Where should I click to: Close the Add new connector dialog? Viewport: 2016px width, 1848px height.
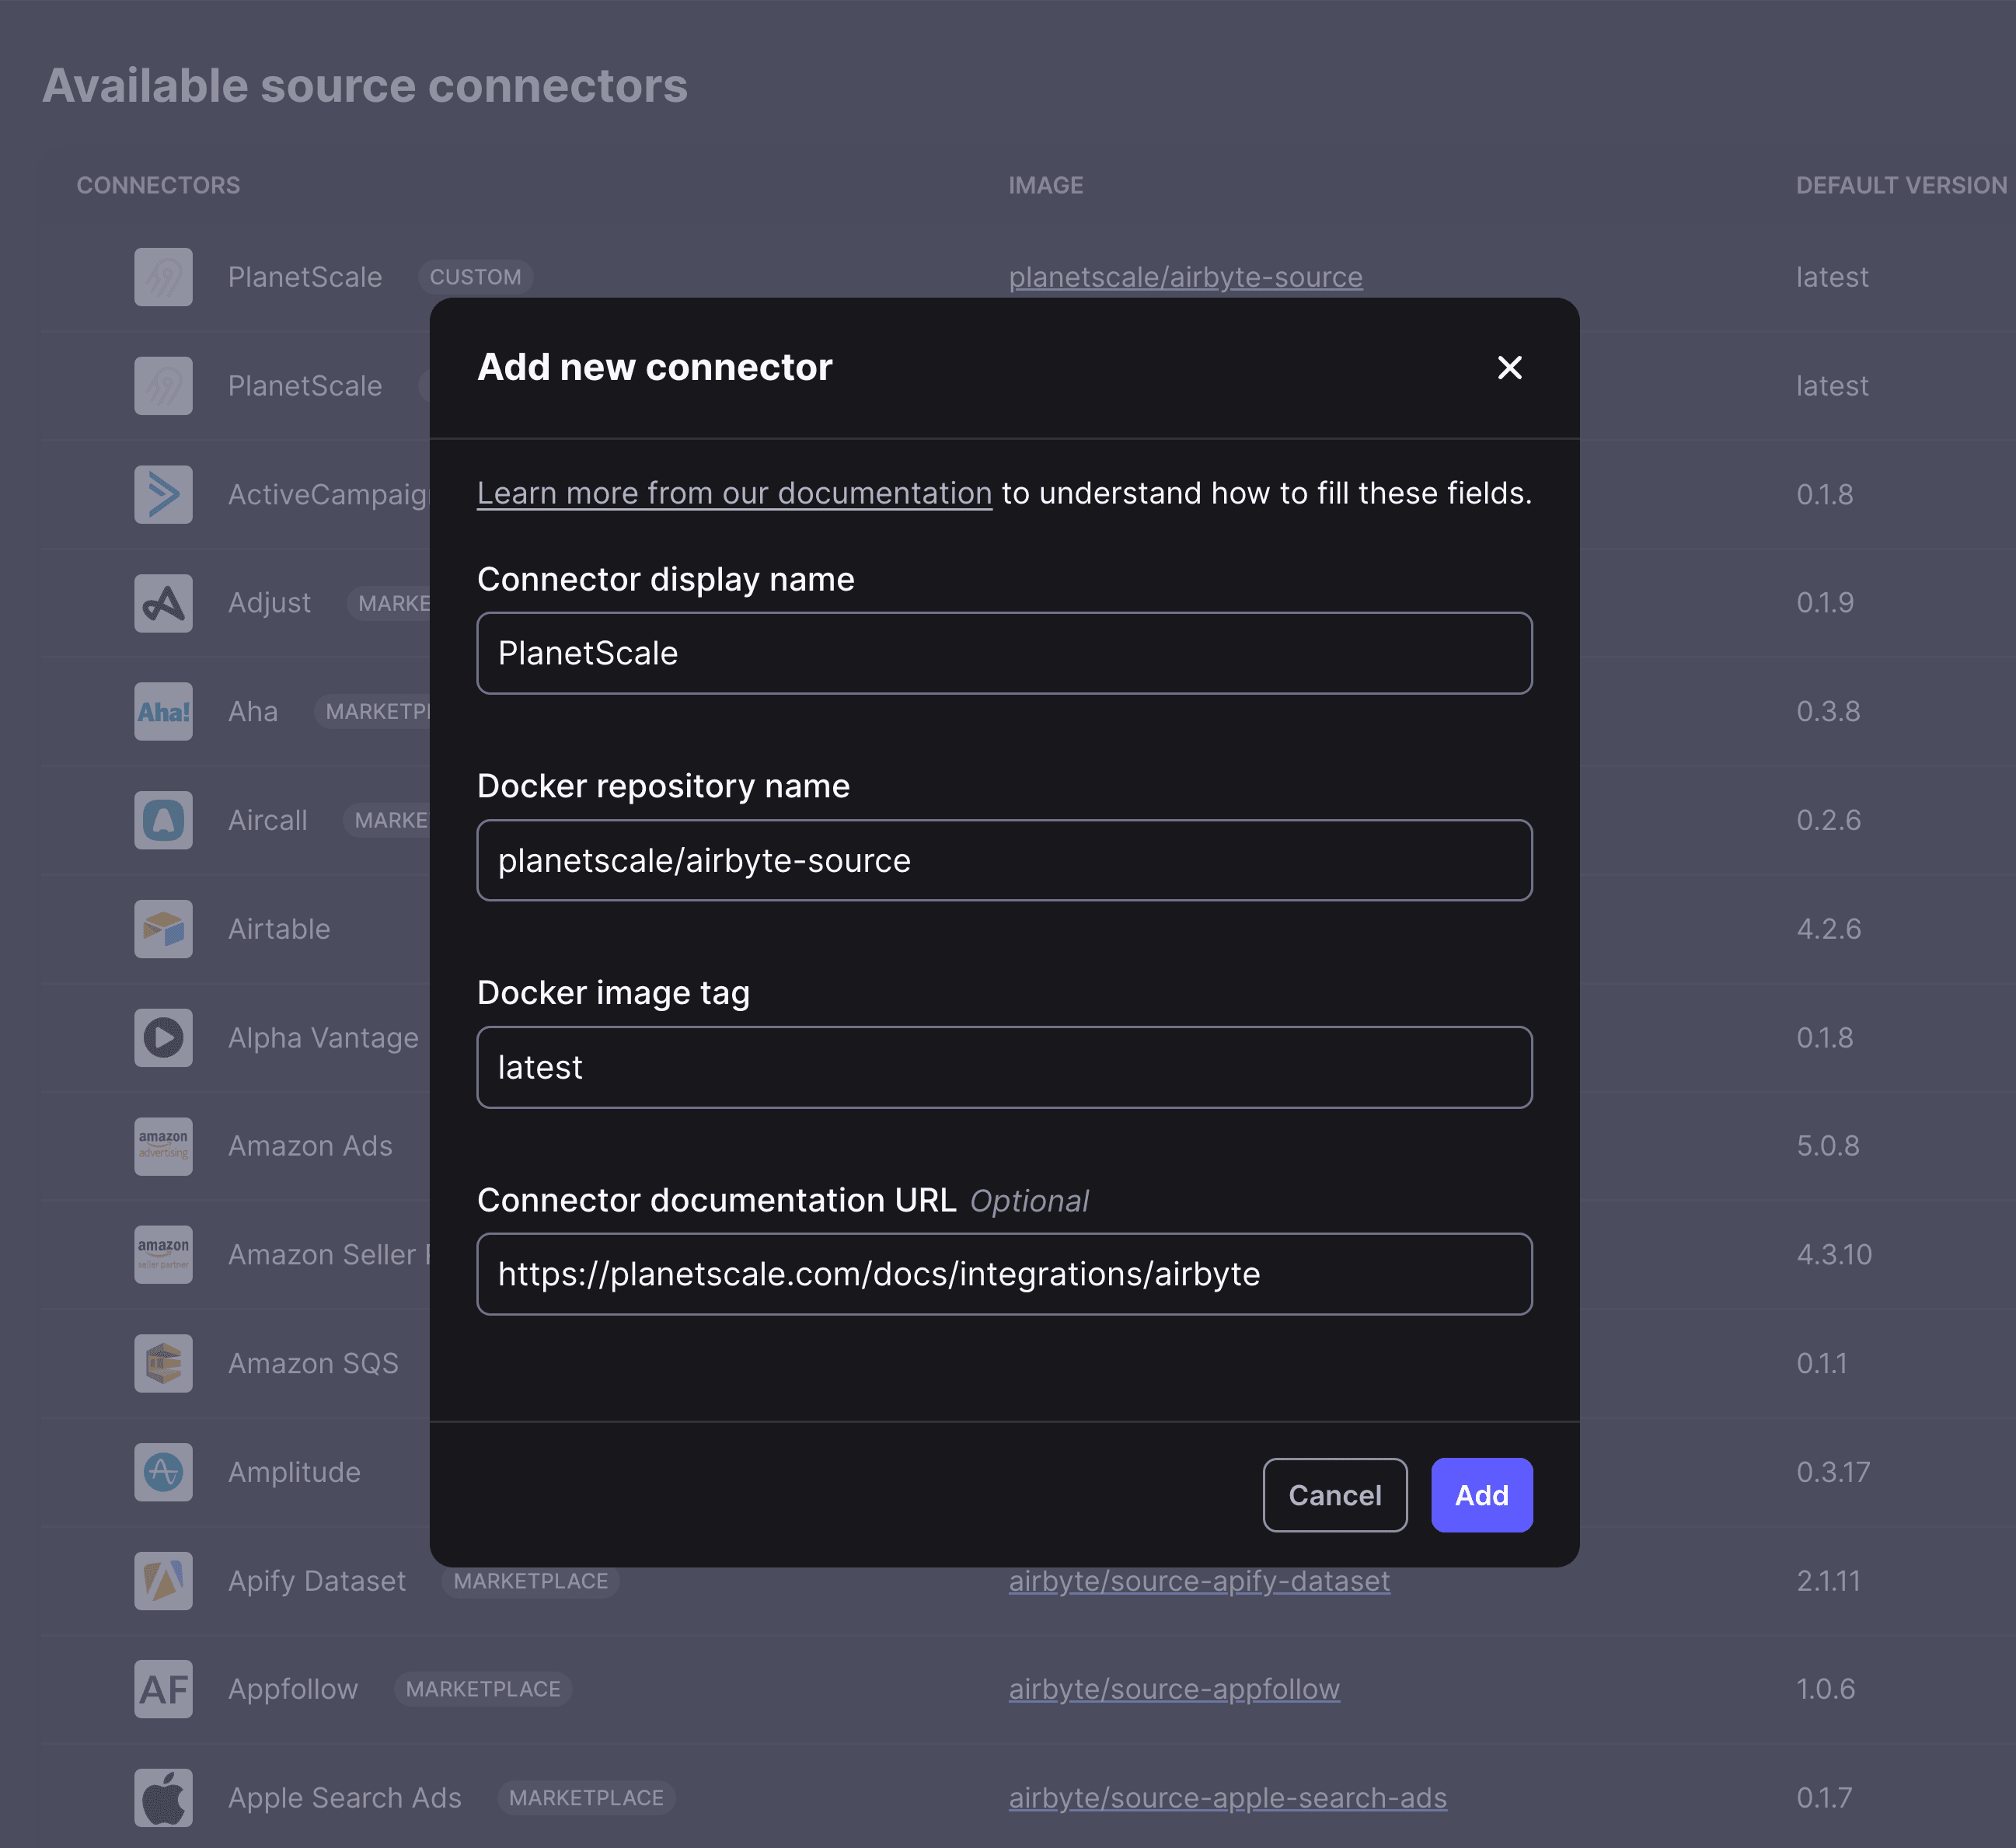point(1509,368)
